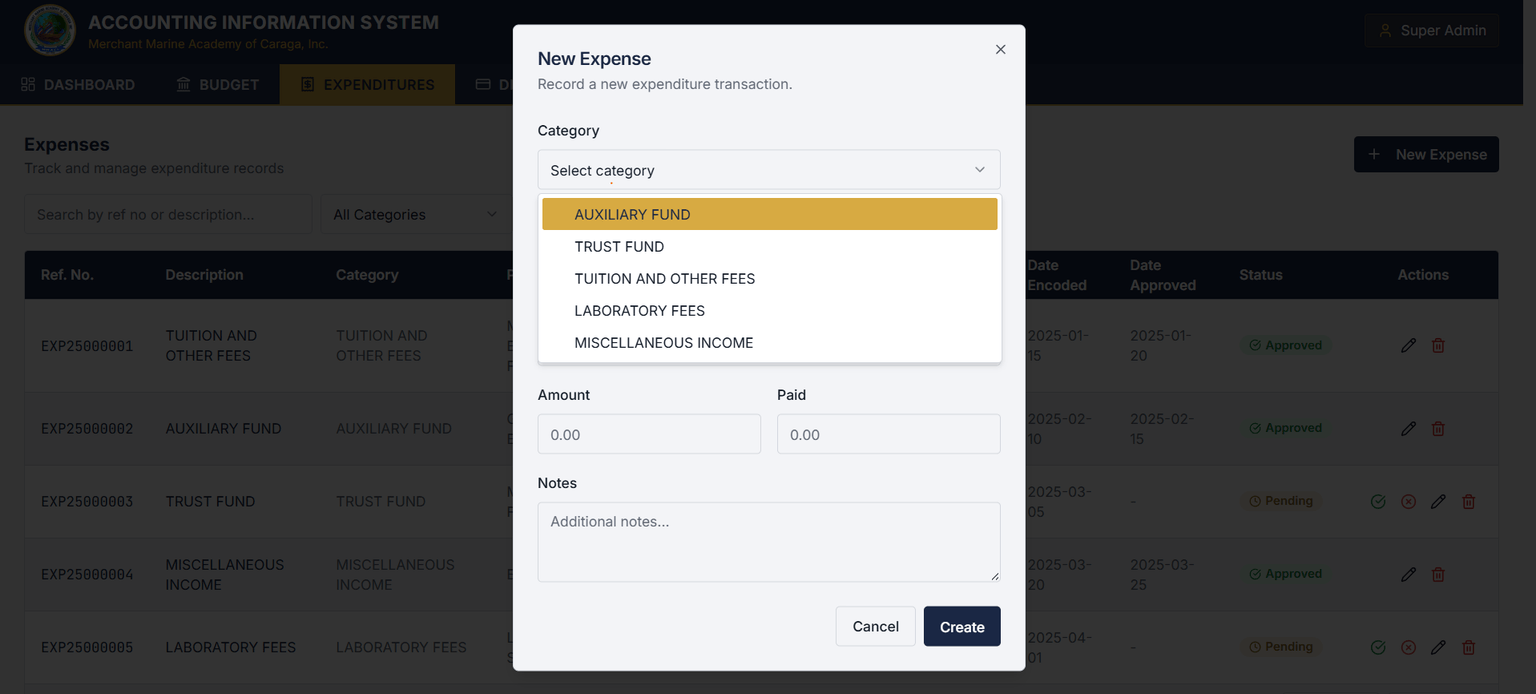Viewport: 1536px width, 694px height.
Task: Edit expense EXP25000005 with pencil icon
Action: click(x=1438, y=647)
